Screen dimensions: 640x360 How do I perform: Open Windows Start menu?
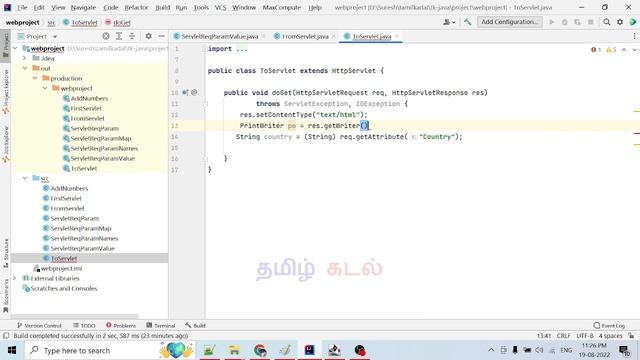[x=12, y=350]
